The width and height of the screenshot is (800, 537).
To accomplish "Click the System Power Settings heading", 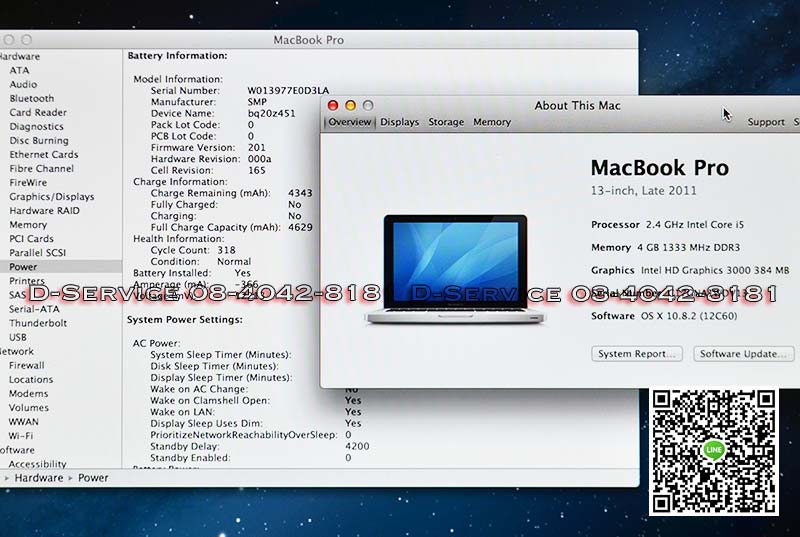I will (185, 320).
